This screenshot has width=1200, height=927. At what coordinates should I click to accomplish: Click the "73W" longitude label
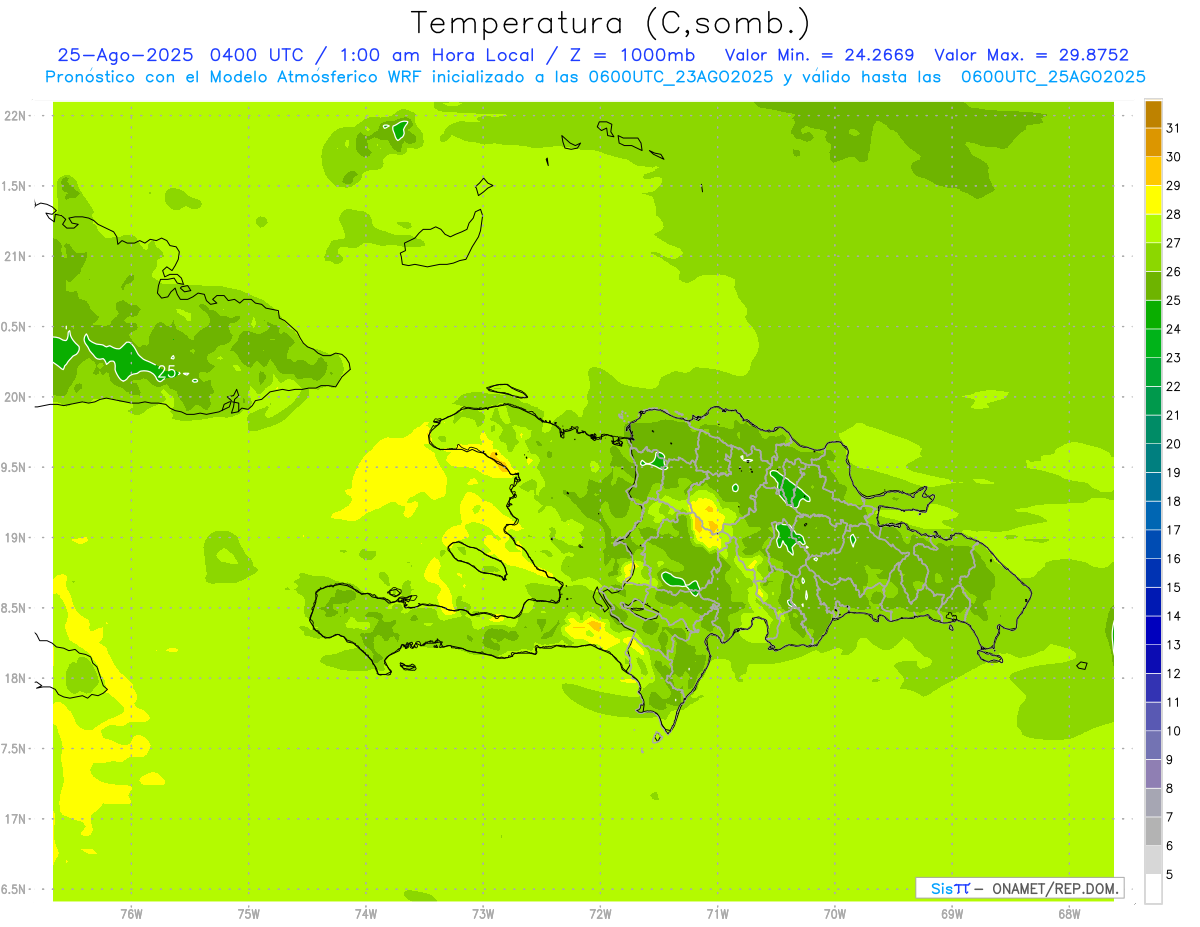coord(483,913)
